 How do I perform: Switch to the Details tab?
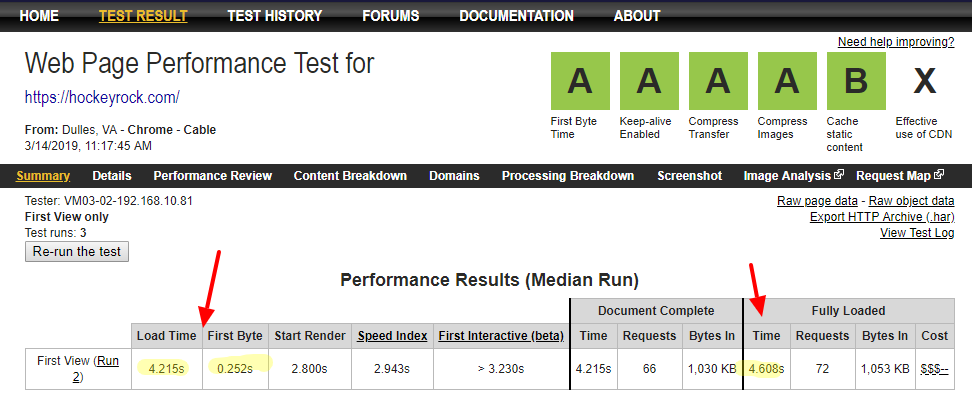click(x=112, y=176)
